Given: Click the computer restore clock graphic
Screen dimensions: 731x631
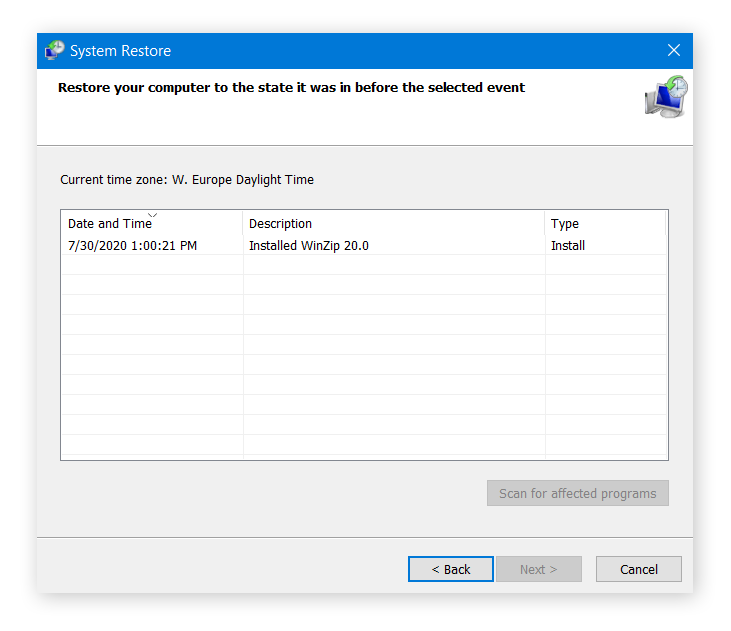Looking at the screenshot, I should [666, 97].
